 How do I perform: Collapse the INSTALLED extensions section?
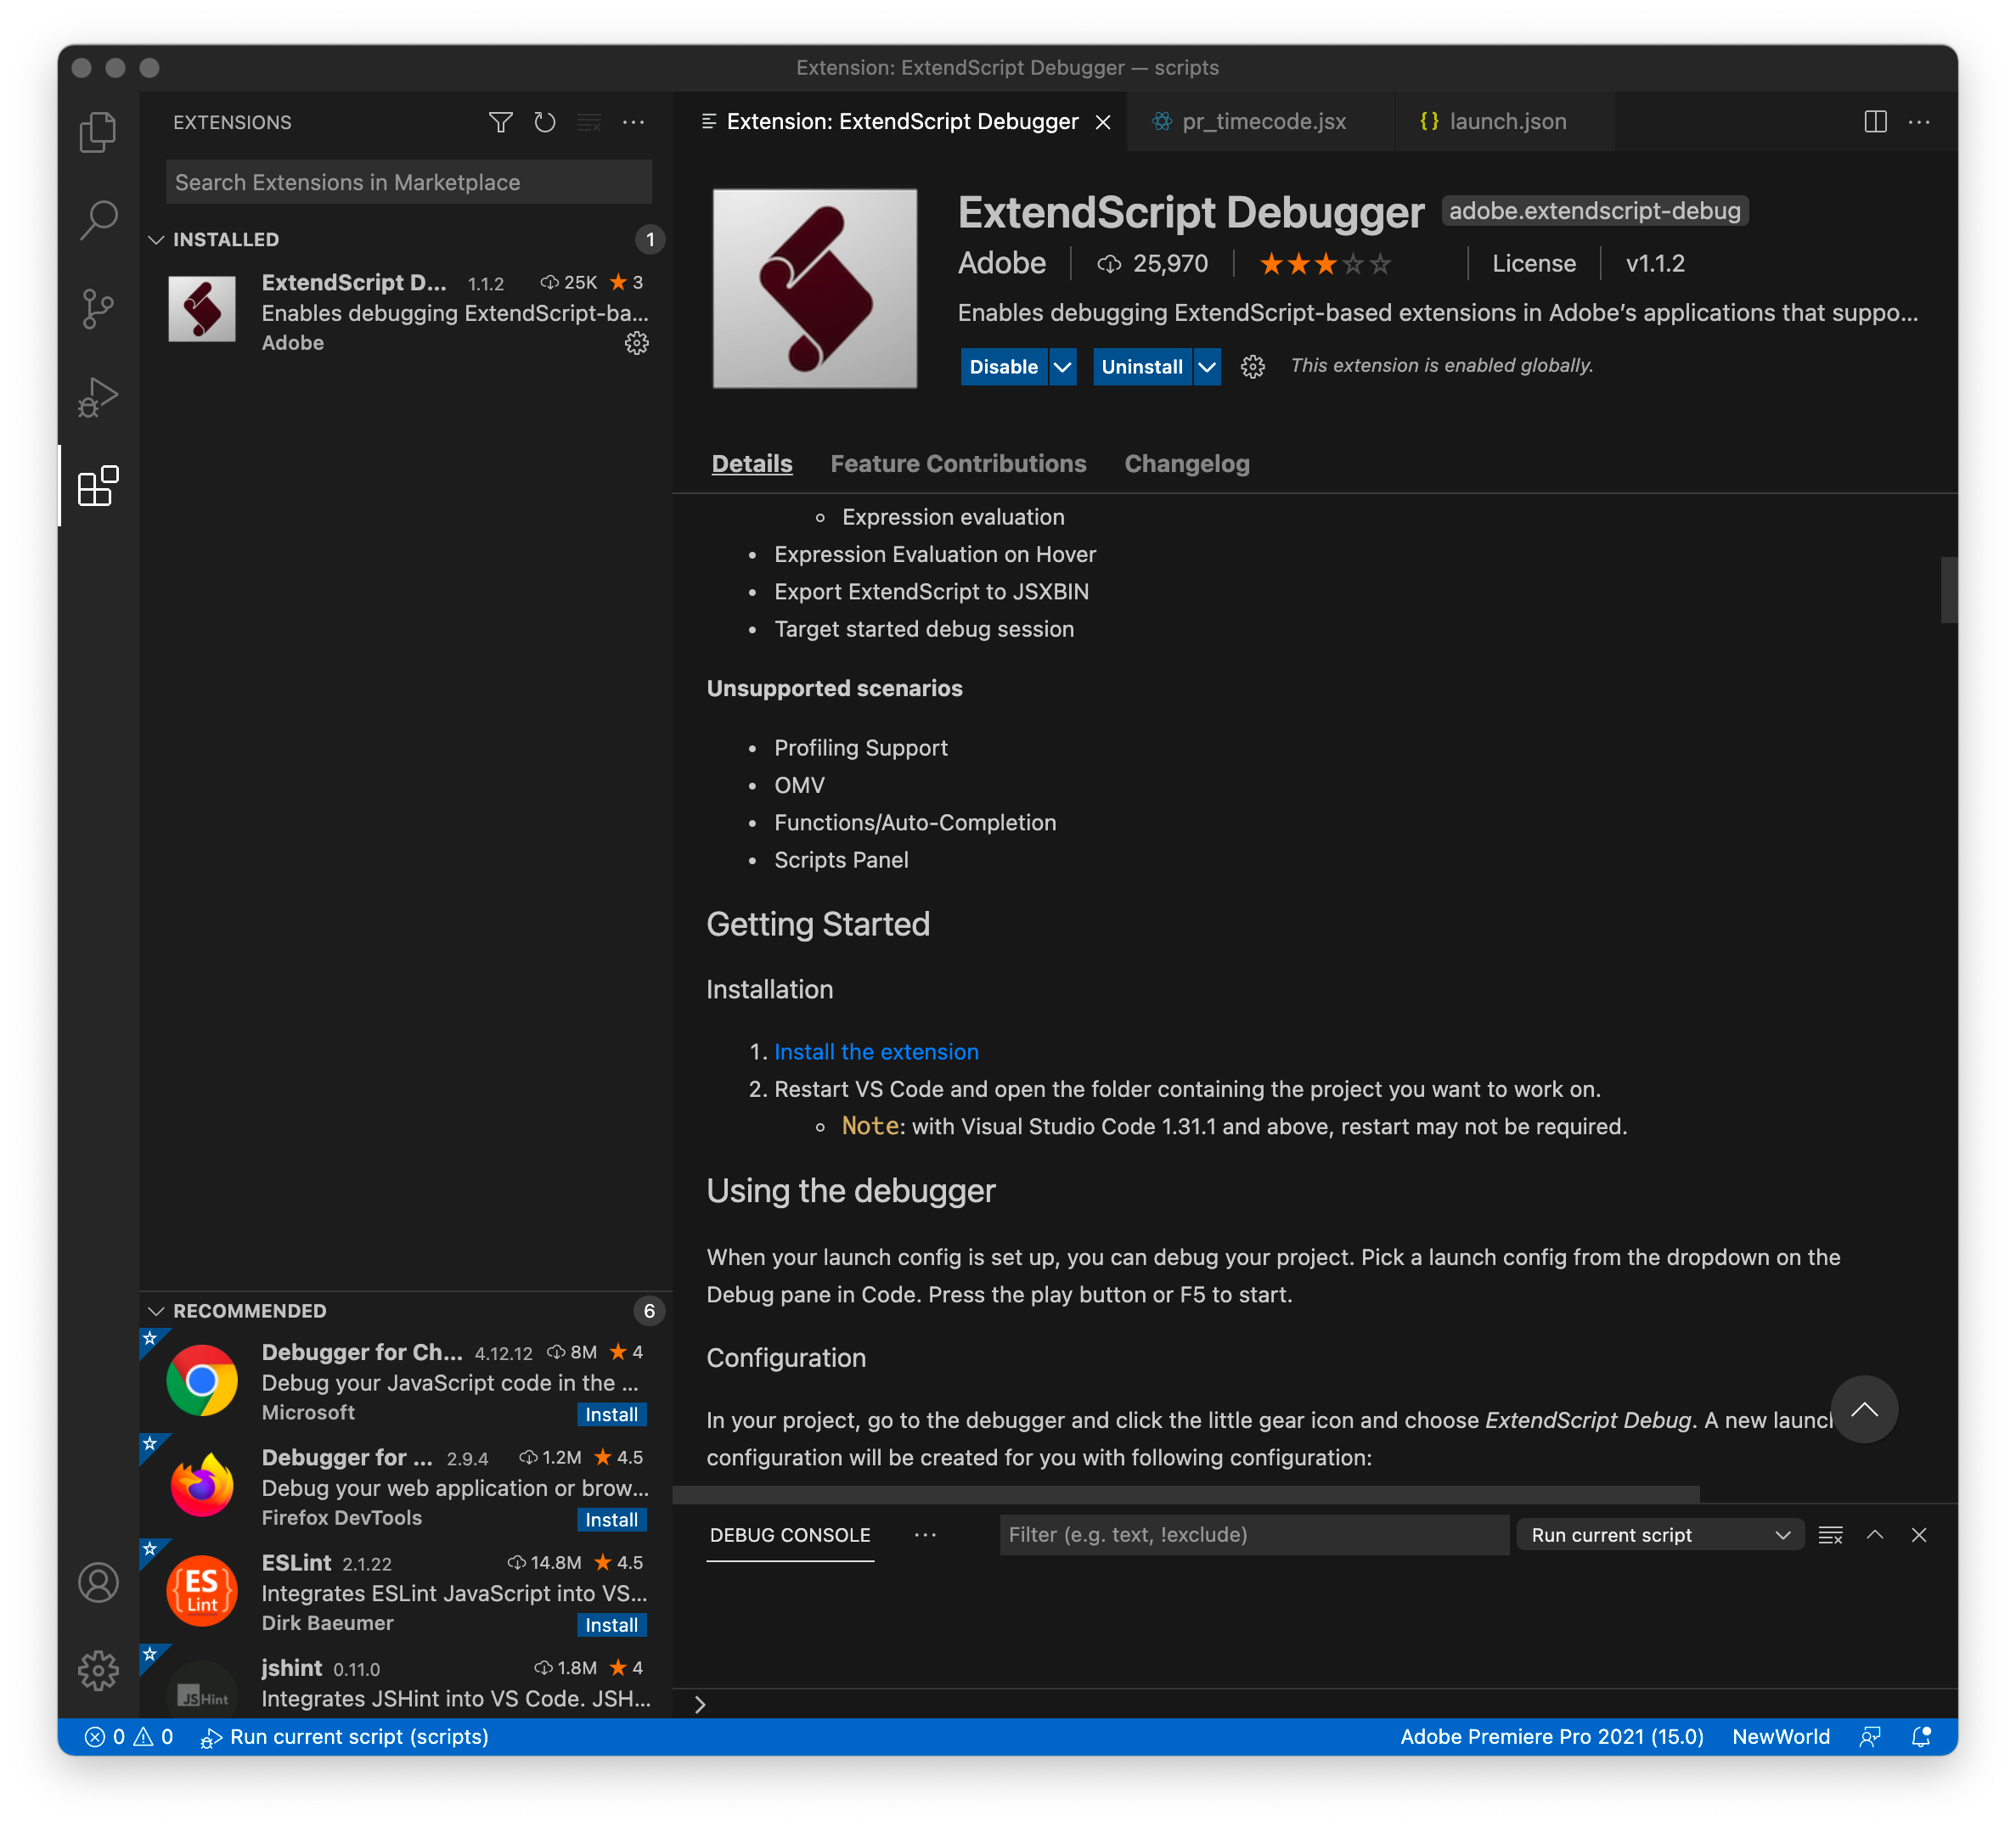[156, 240]
